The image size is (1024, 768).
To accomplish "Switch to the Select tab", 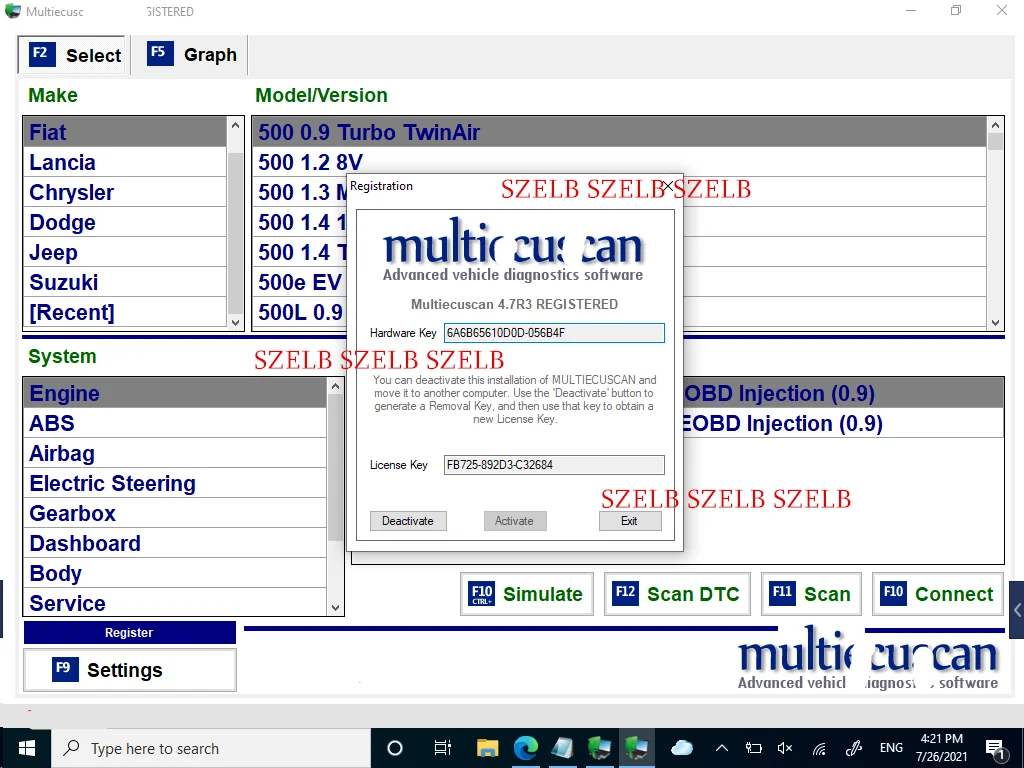I will coord(71,55).
